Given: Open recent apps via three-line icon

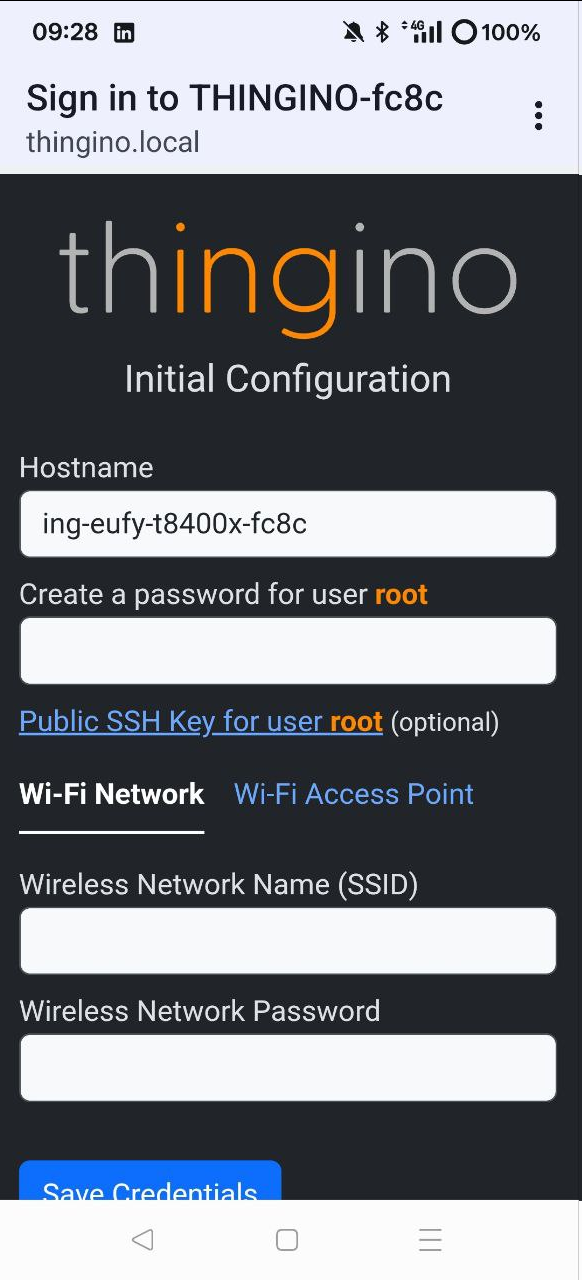Looking at the screenshot, I should click(x=430, y=1240).
